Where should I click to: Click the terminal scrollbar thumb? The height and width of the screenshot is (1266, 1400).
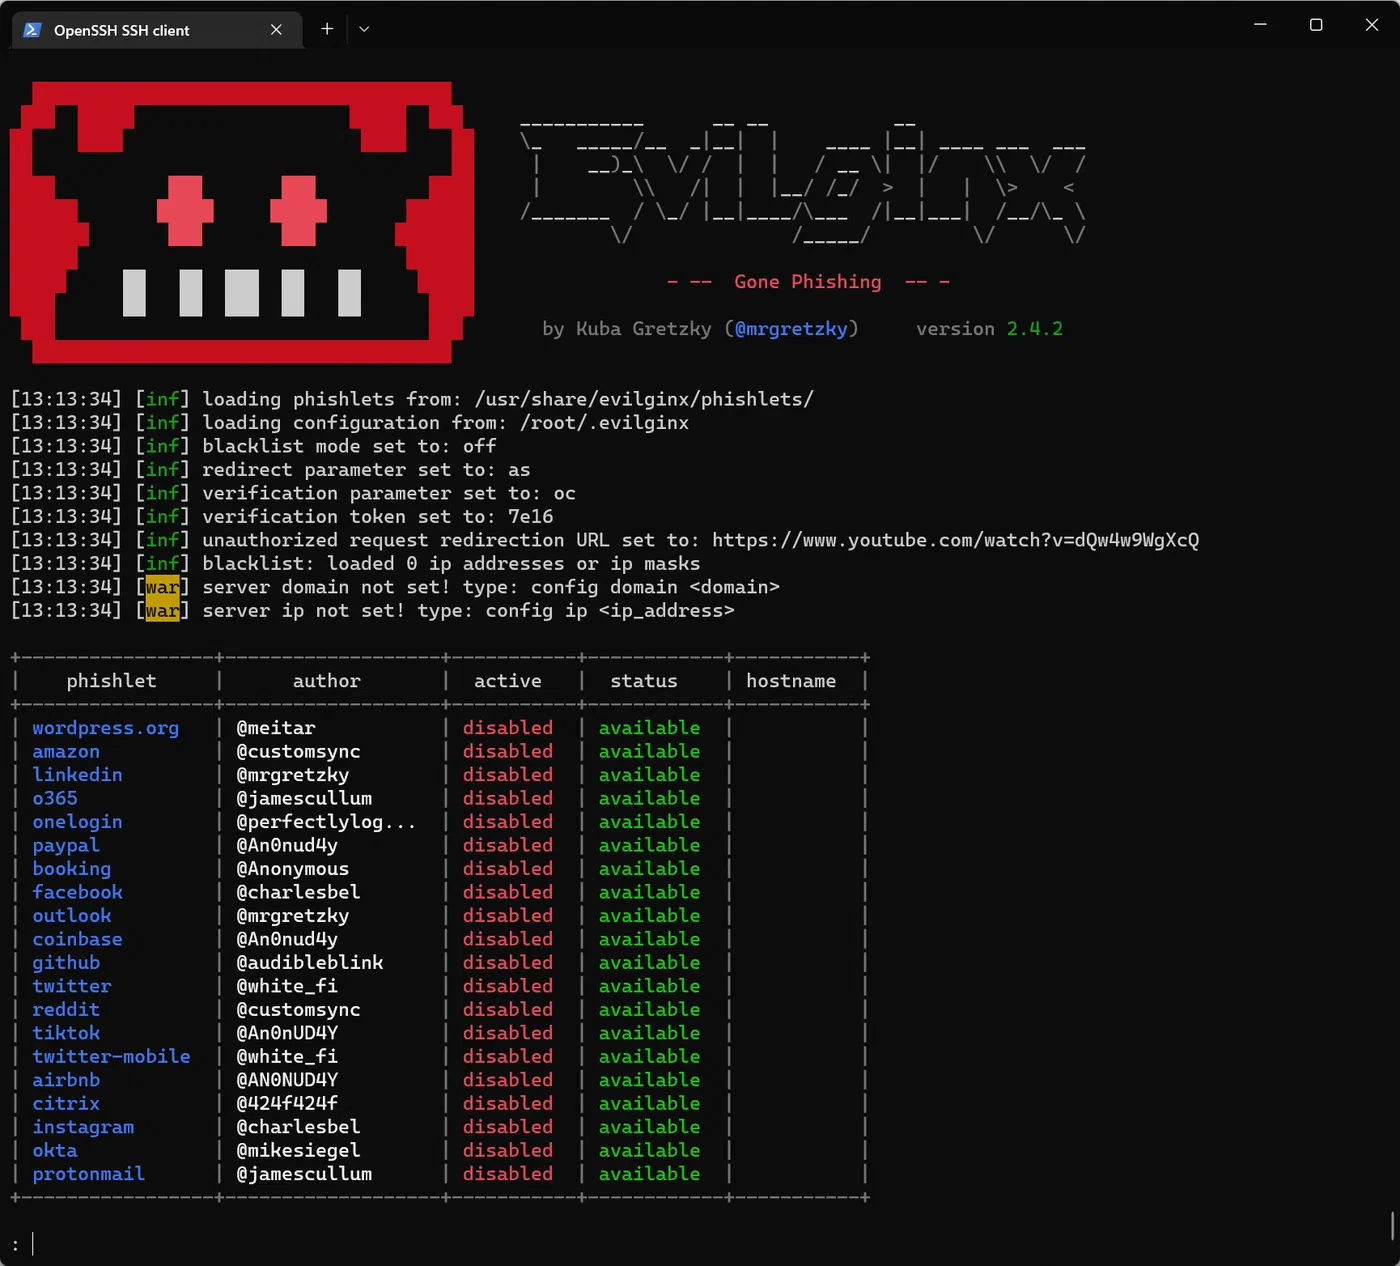pos(1392,1225)
